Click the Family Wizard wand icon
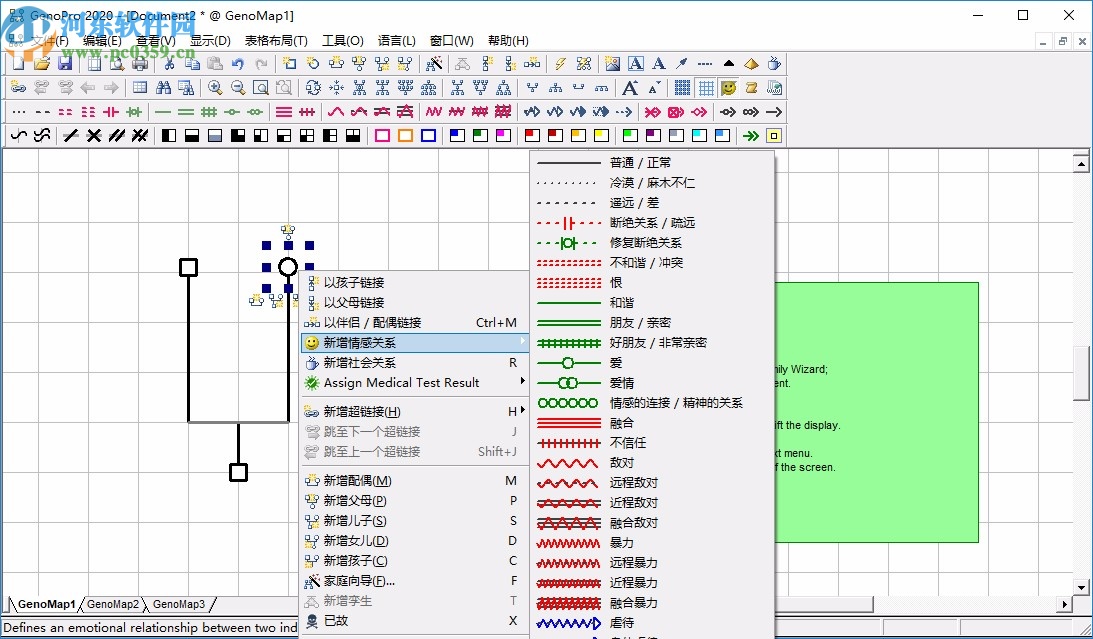 tap(435, 63)
